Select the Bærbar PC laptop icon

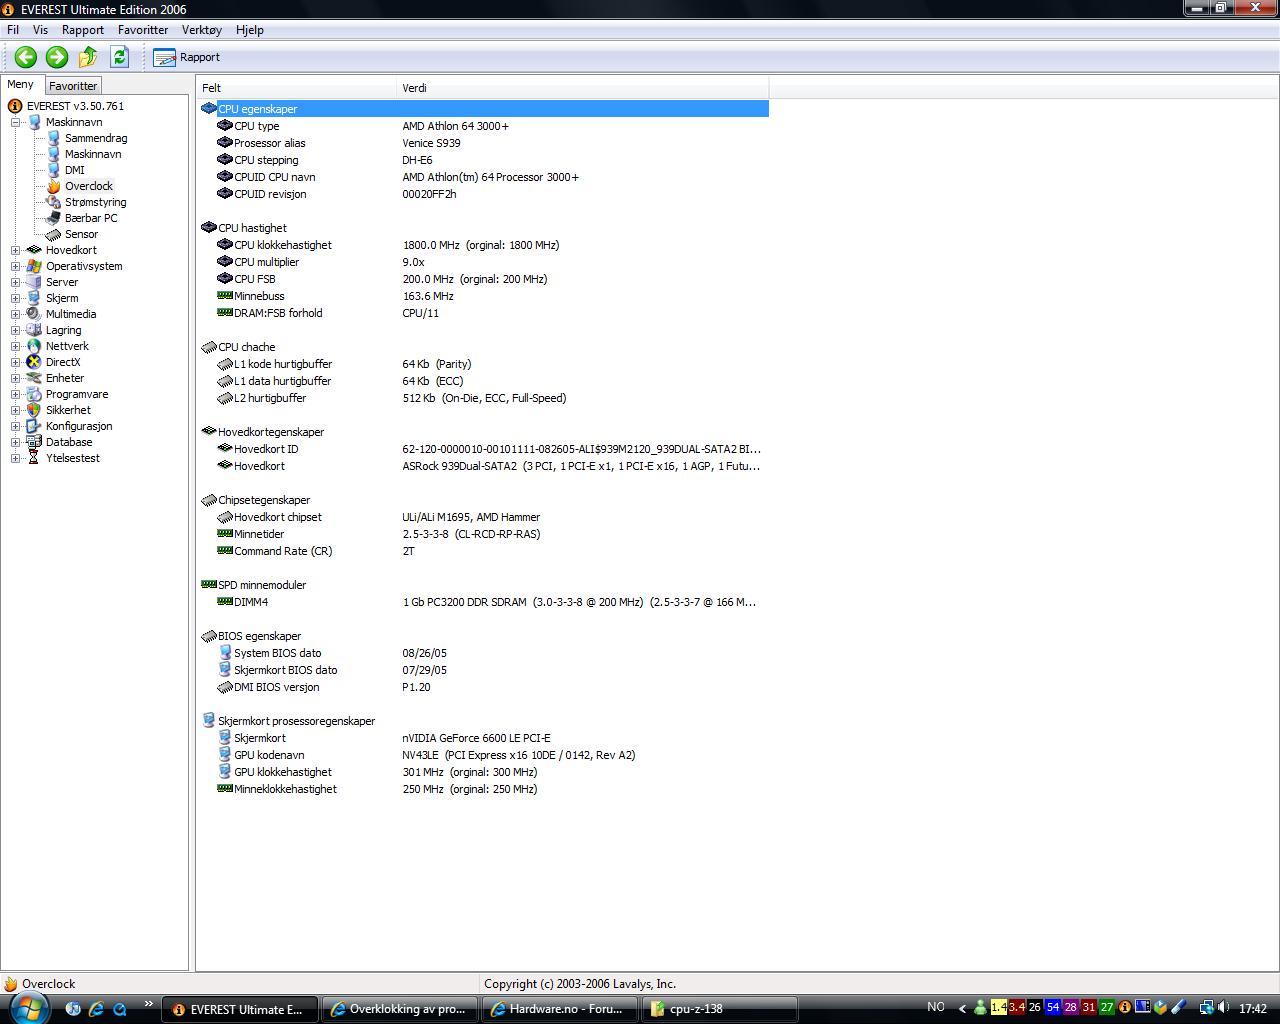pyautogui.click(x=53, y=218)
